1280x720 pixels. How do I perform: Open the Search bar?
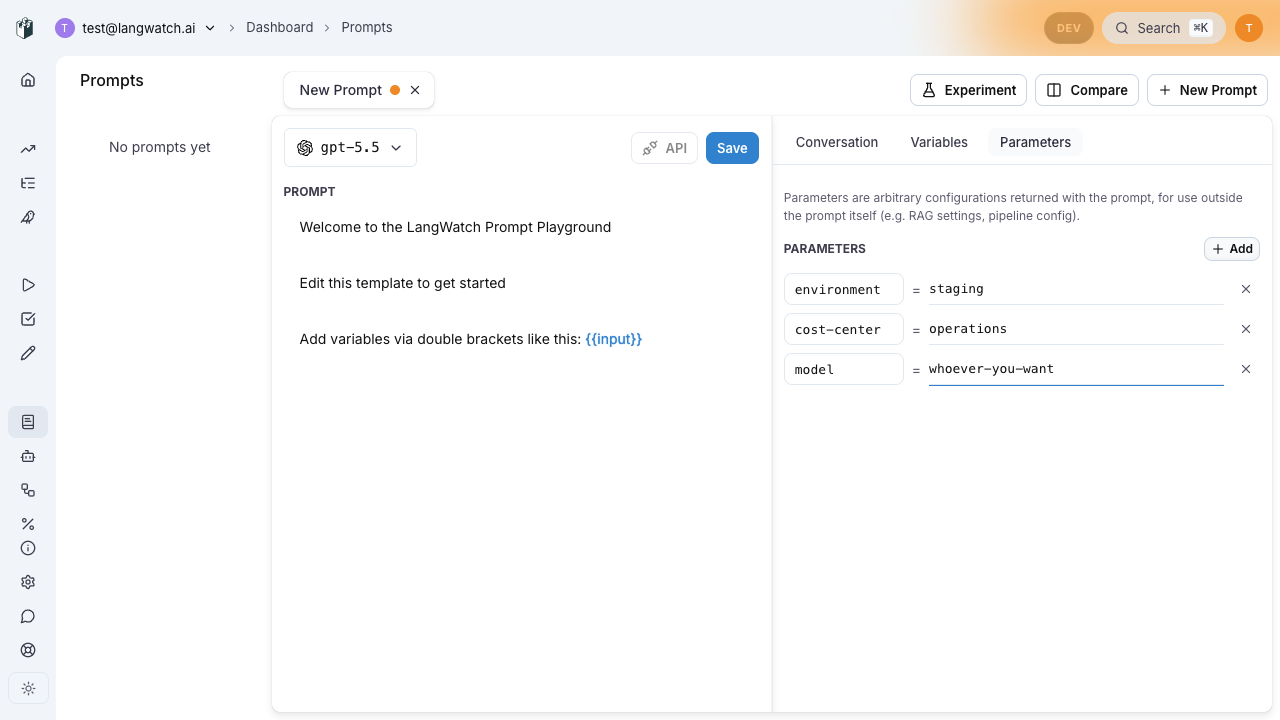pos(1164,28)
